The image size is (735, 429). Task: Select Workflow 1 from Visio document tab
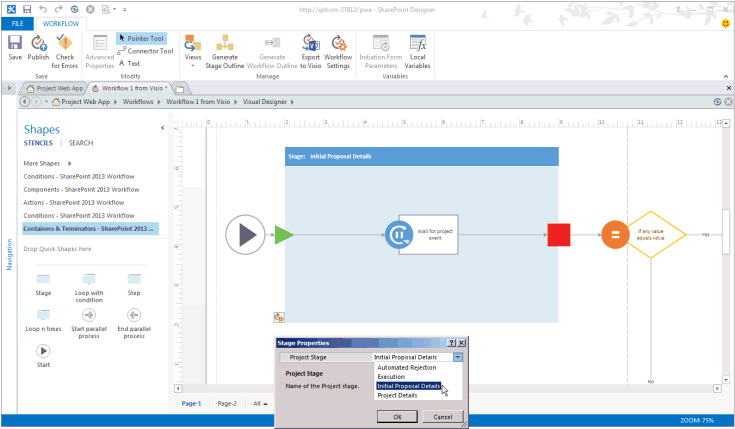(130, 88)
